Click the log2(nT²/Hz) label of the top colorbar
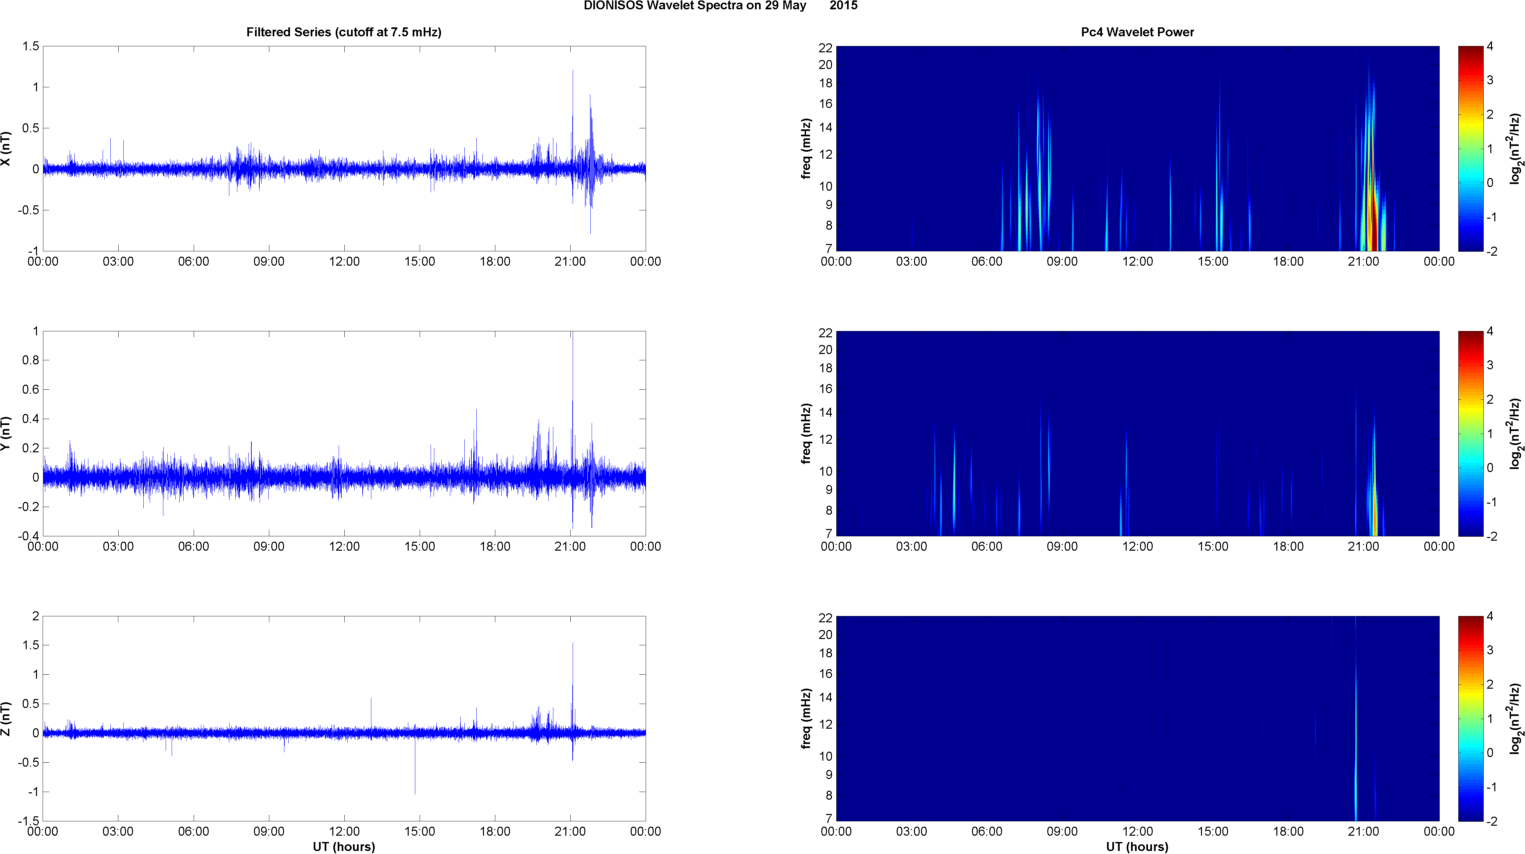 click(x=1516, y=149)
